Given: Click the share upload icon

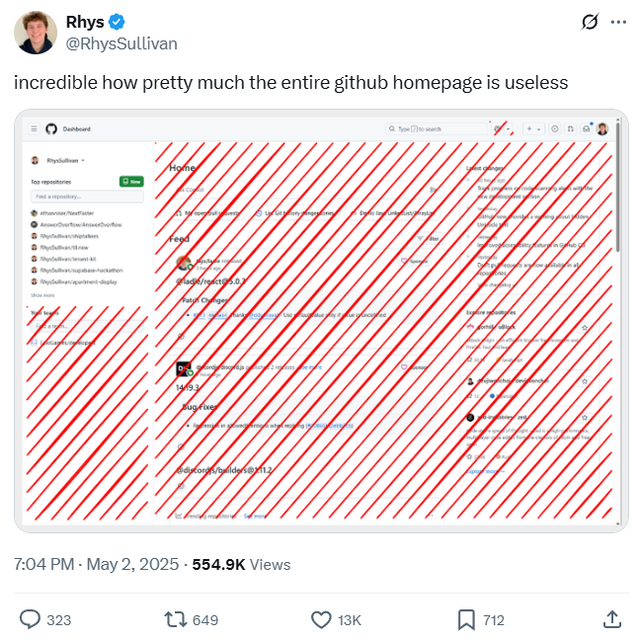Looking at the screenshot, I should point(611,619).
